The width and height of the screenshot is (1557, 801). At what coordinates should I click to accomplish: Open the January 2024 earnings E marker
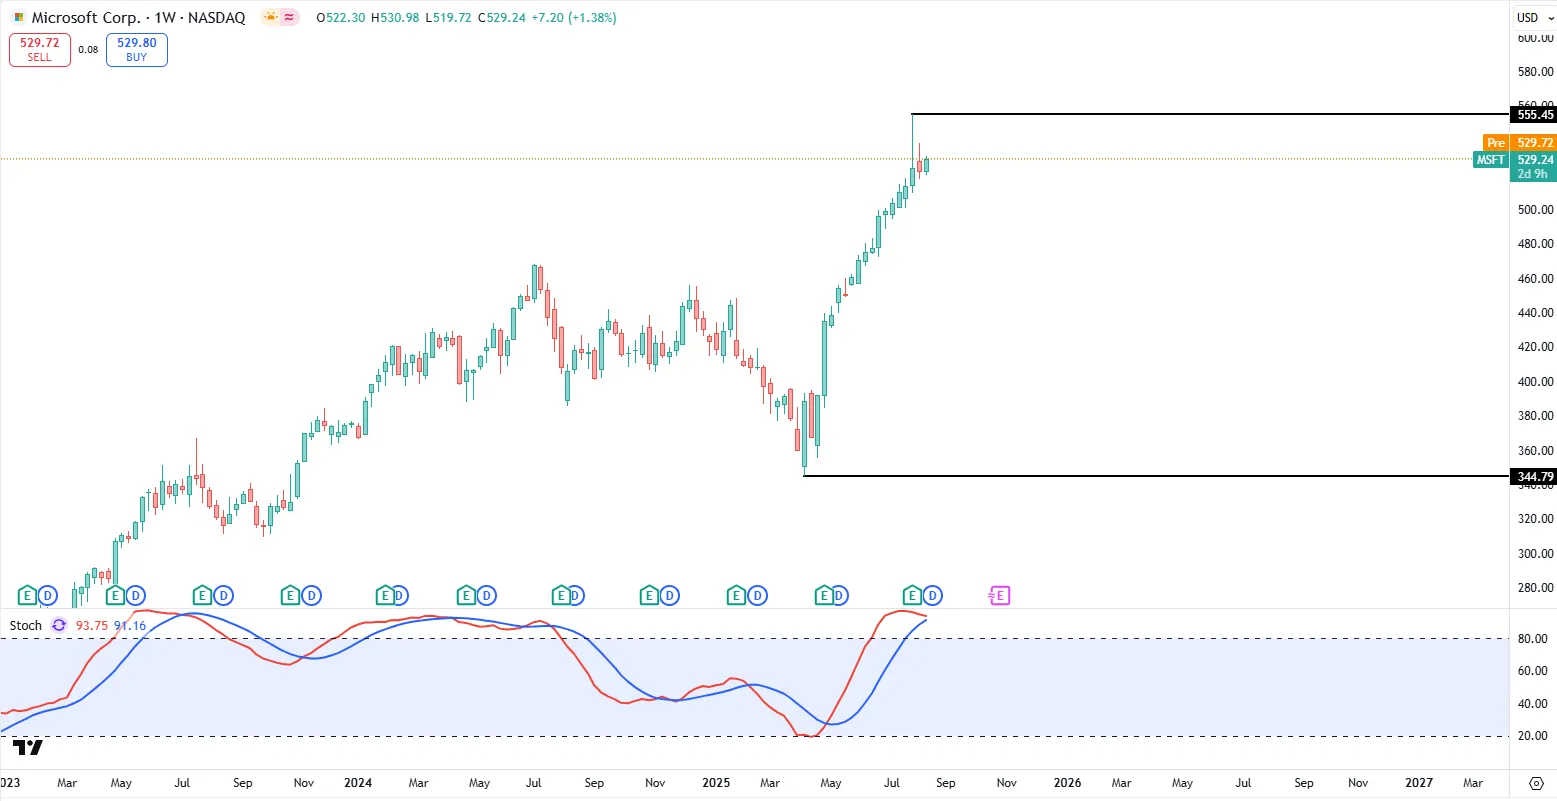385,596
